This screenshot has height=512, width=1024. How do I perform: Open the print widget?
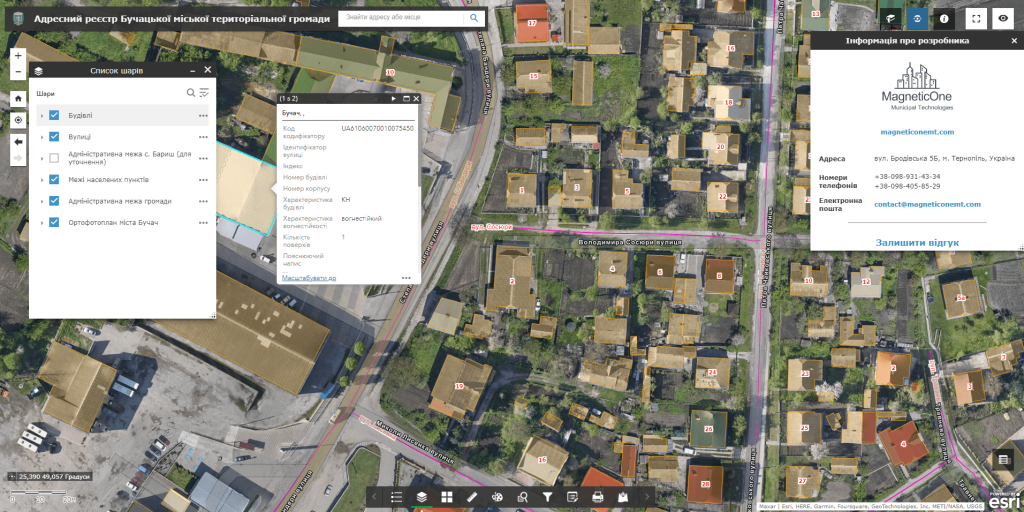point(598,496)
